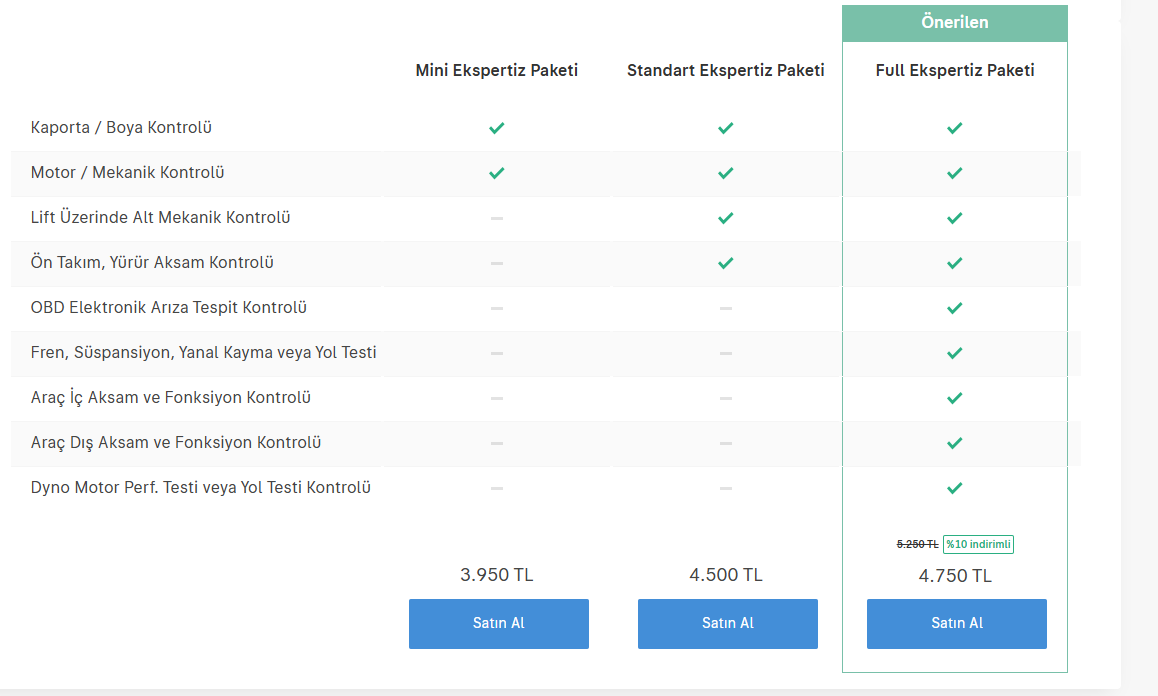Image resolution: width=1158 pixels, height=696 pixels.
Task: Click the %10 indirimli discount badge
Action: click(x=978, y=544)
